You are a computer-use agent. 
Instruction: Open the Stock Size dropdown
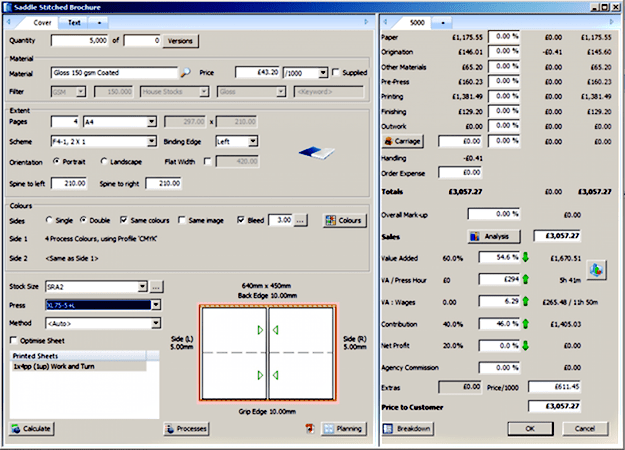coord(141,287)
